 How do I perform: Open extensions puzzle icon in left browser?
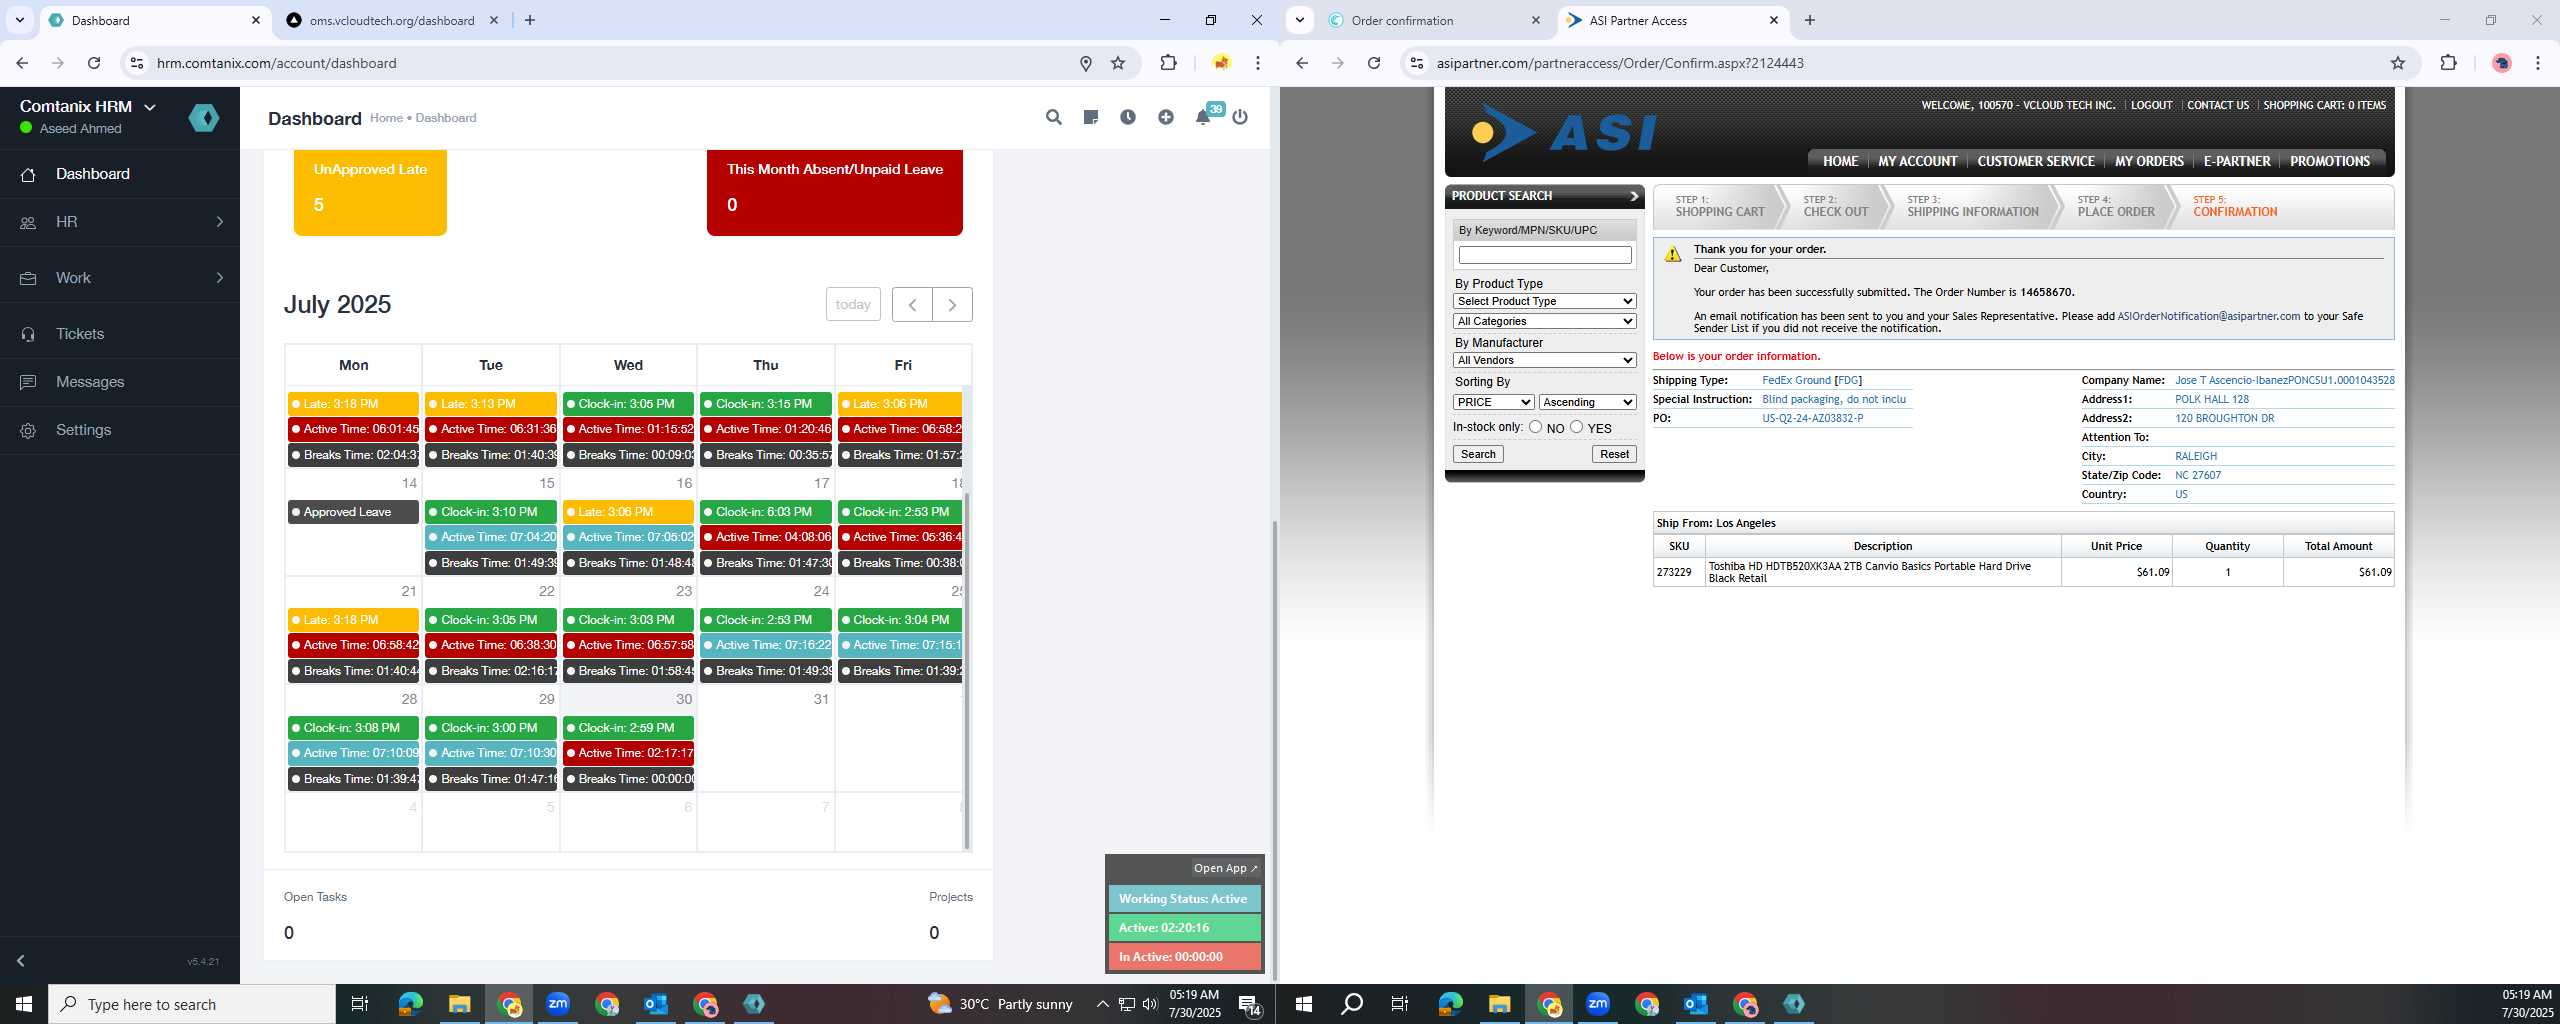[x=1168, y=63]
